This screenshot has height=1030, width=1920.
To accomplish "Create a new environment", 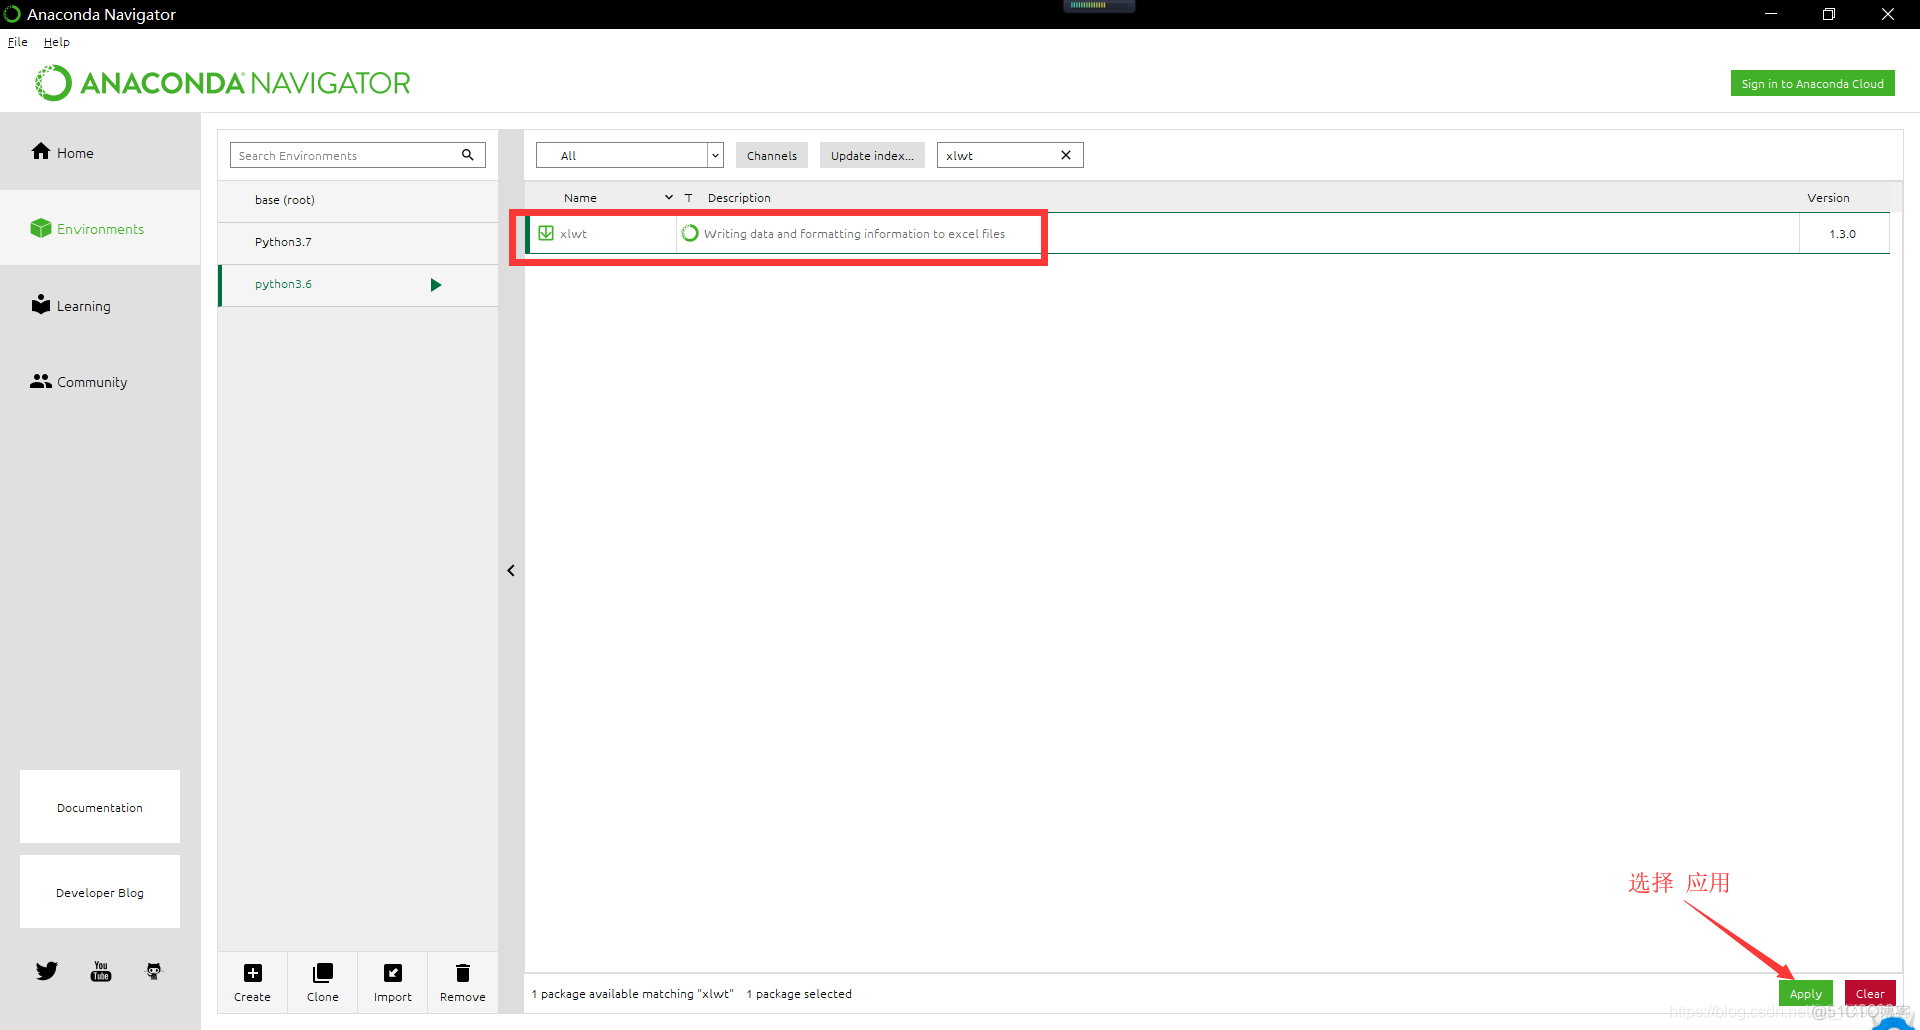I will tap(252, 982).
